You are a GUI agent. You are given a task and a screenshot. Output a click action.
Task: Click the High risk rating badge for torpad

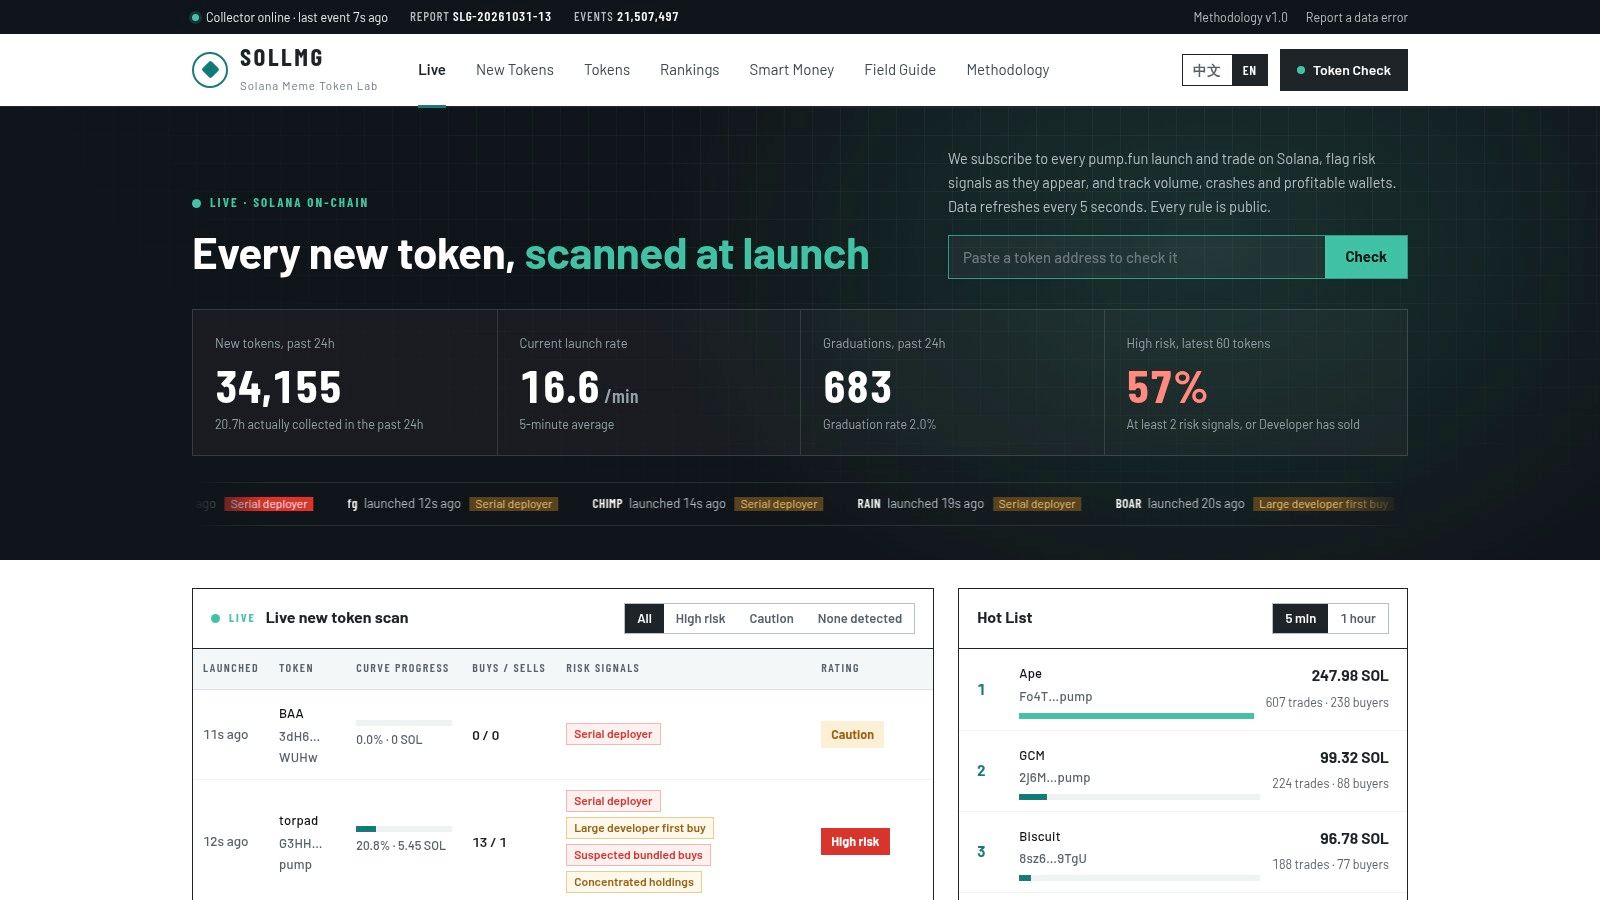point(855,842)
